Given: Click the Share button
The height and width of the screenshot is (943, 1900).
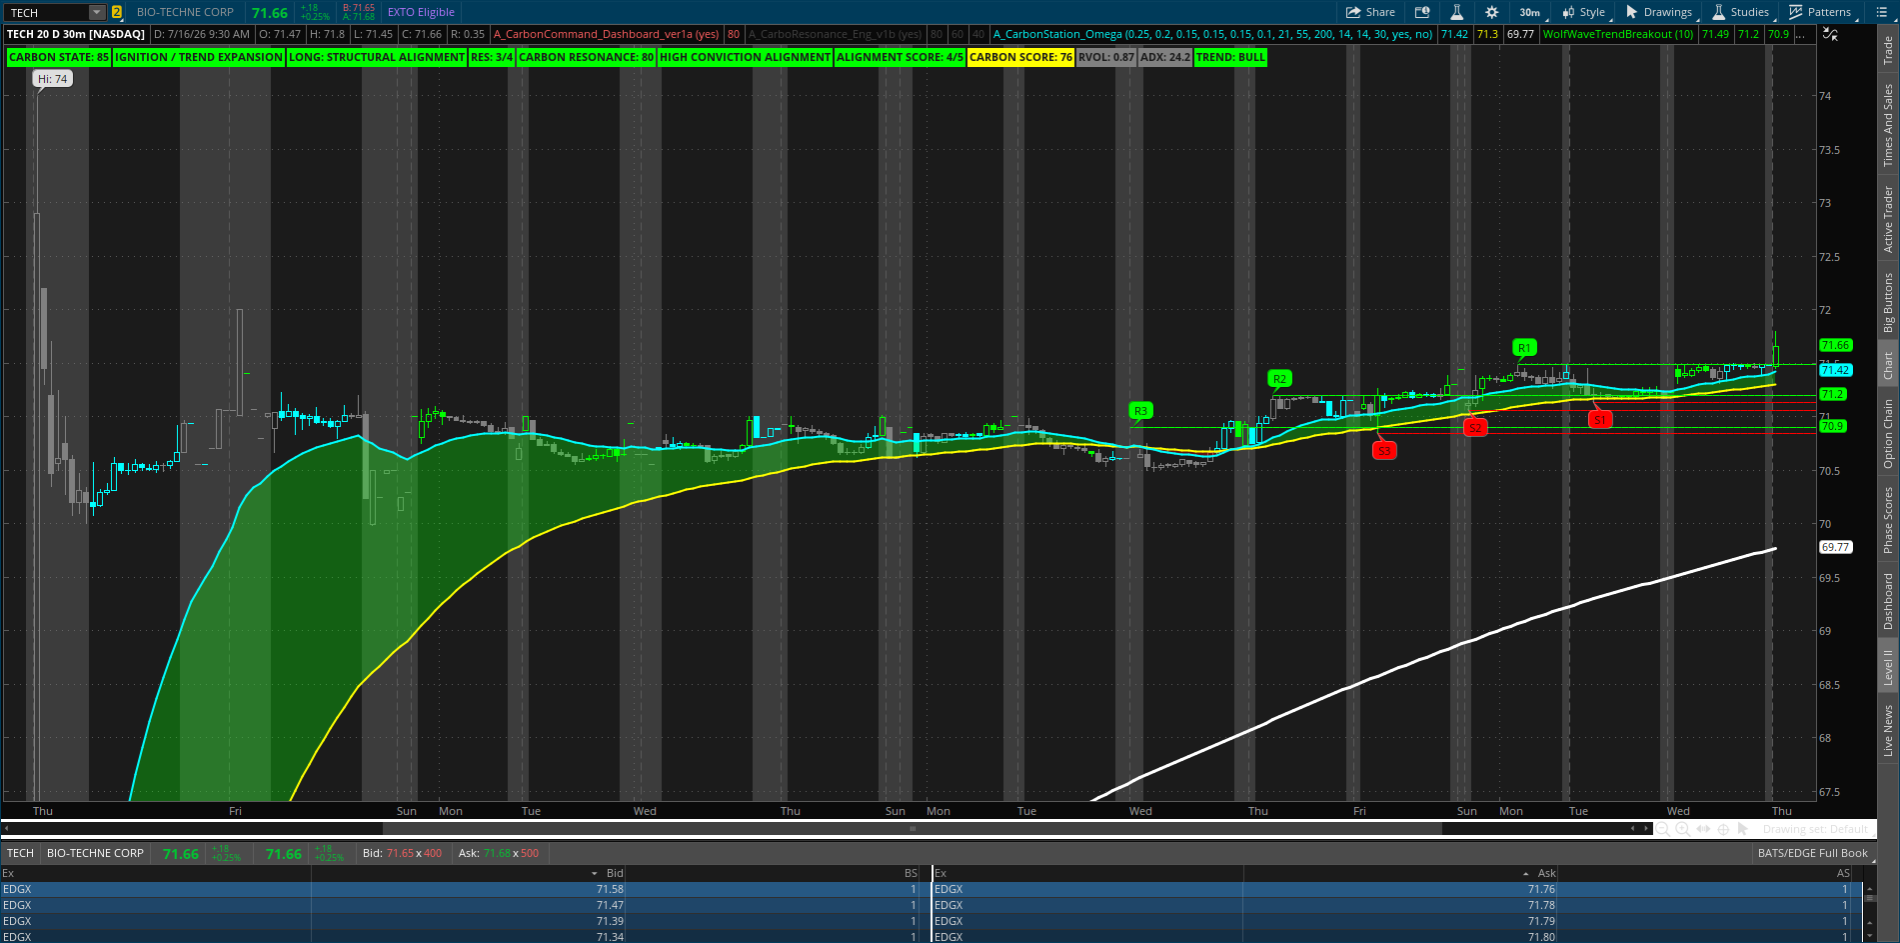Looking at the screenshot, I should point(1370,12).
